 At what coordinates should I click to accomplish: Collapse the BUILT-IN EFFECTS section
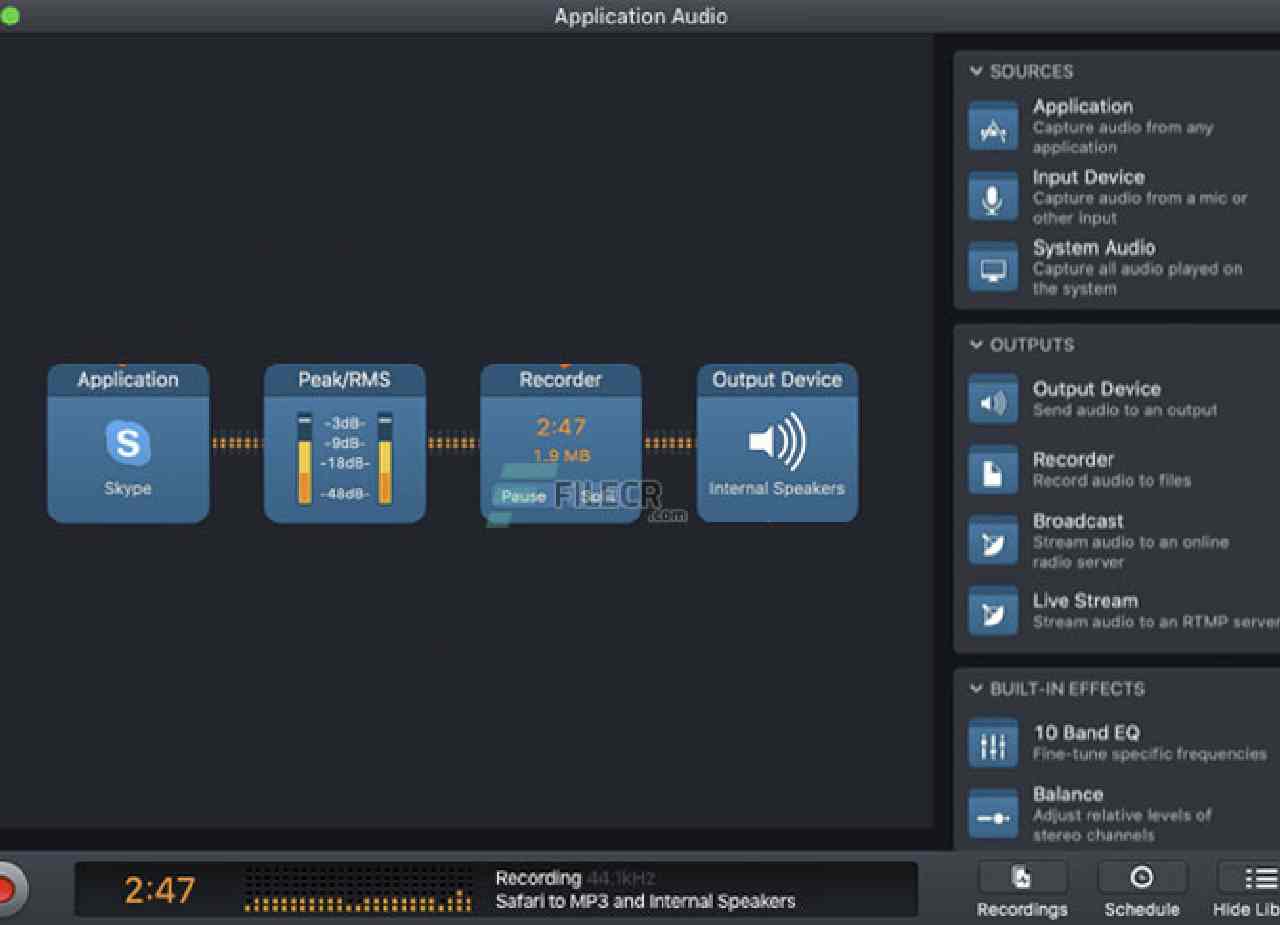976,688
